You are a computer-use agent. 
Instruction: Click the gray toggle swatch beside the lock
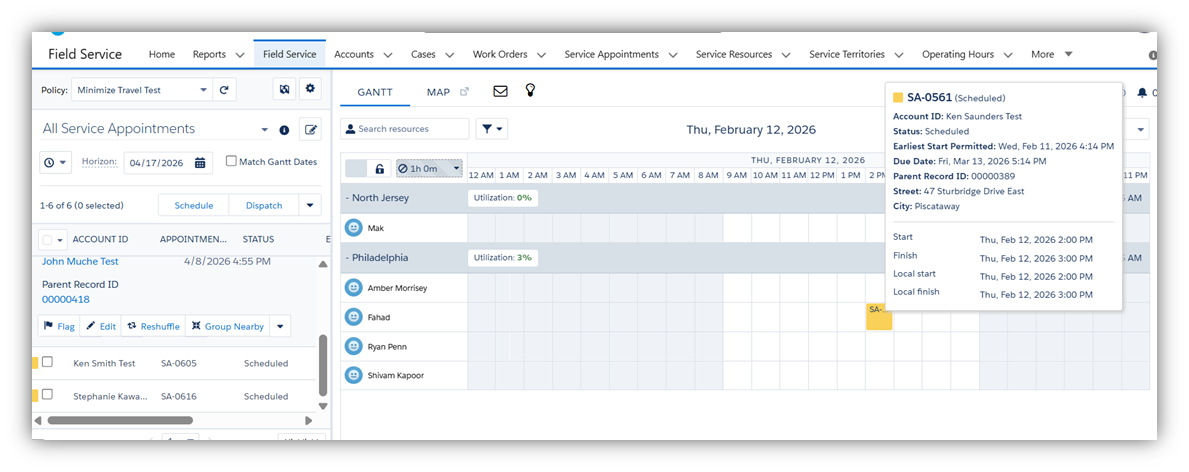click(x=356, y=168)
